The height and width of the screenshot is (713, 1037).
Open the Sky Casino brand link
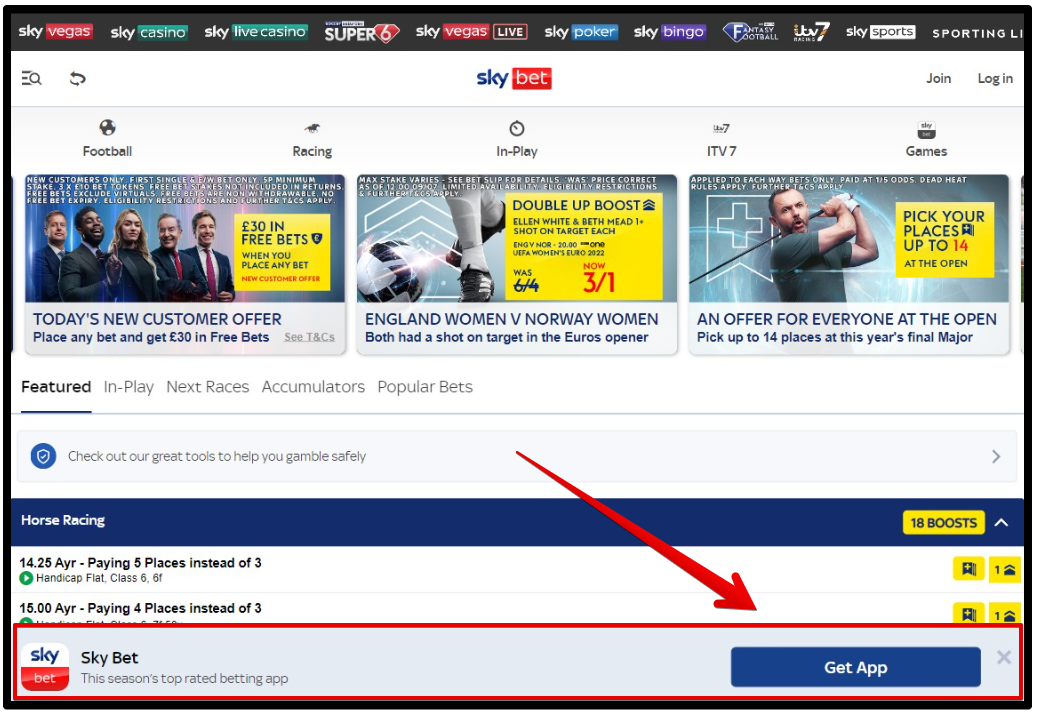(x=149, y=32)
